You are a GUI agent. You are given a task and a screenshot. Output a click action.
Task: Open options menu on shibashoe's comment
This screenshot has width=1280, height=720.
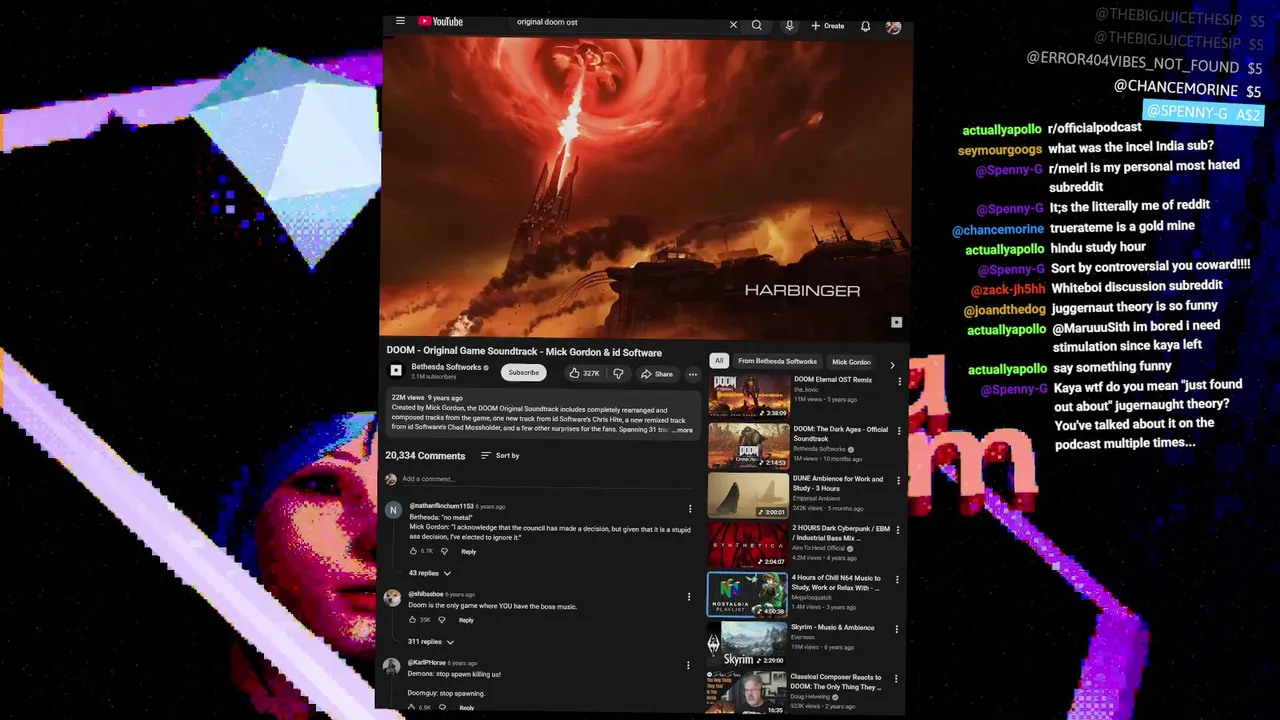tap(688, 597)
